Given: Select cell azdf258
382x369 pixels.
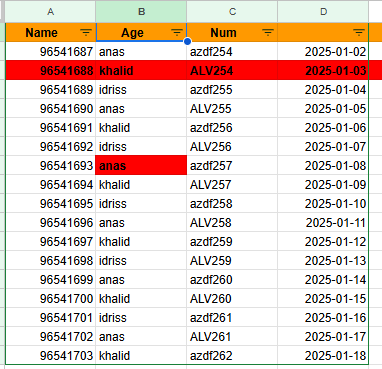Looking at the screenshot, I should pyautogui.click(x=232, y=204).
